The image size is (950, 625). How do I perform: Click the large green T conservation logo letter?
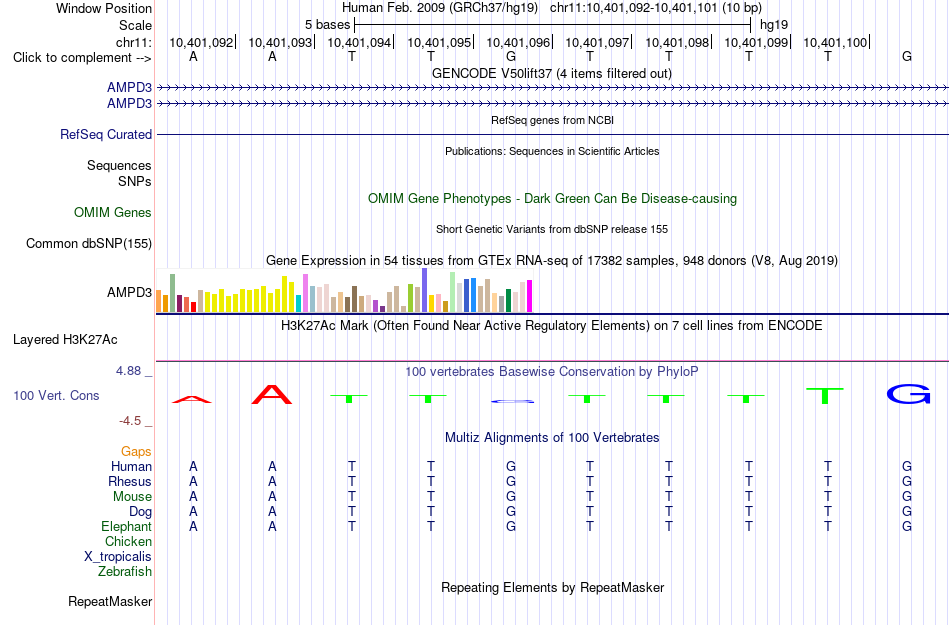[x=825, y=395]
